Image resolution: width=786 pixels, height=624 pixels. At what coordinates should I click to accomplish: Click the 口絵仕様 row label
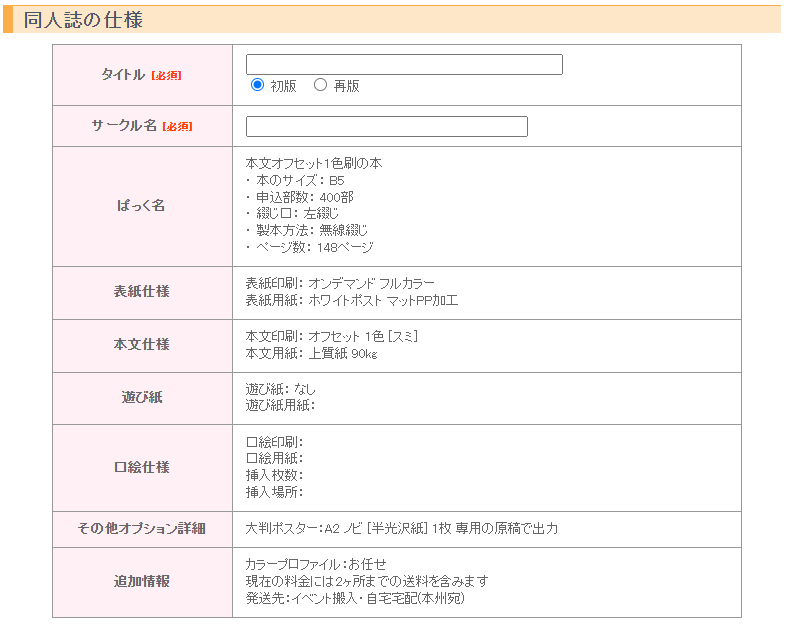point(141,467)
